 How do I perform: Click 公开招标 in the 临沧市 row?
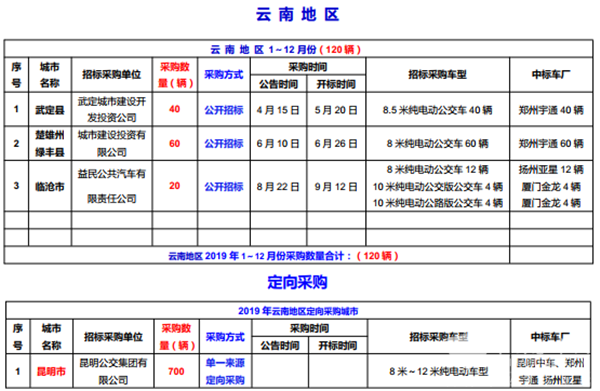pos(224,186)
